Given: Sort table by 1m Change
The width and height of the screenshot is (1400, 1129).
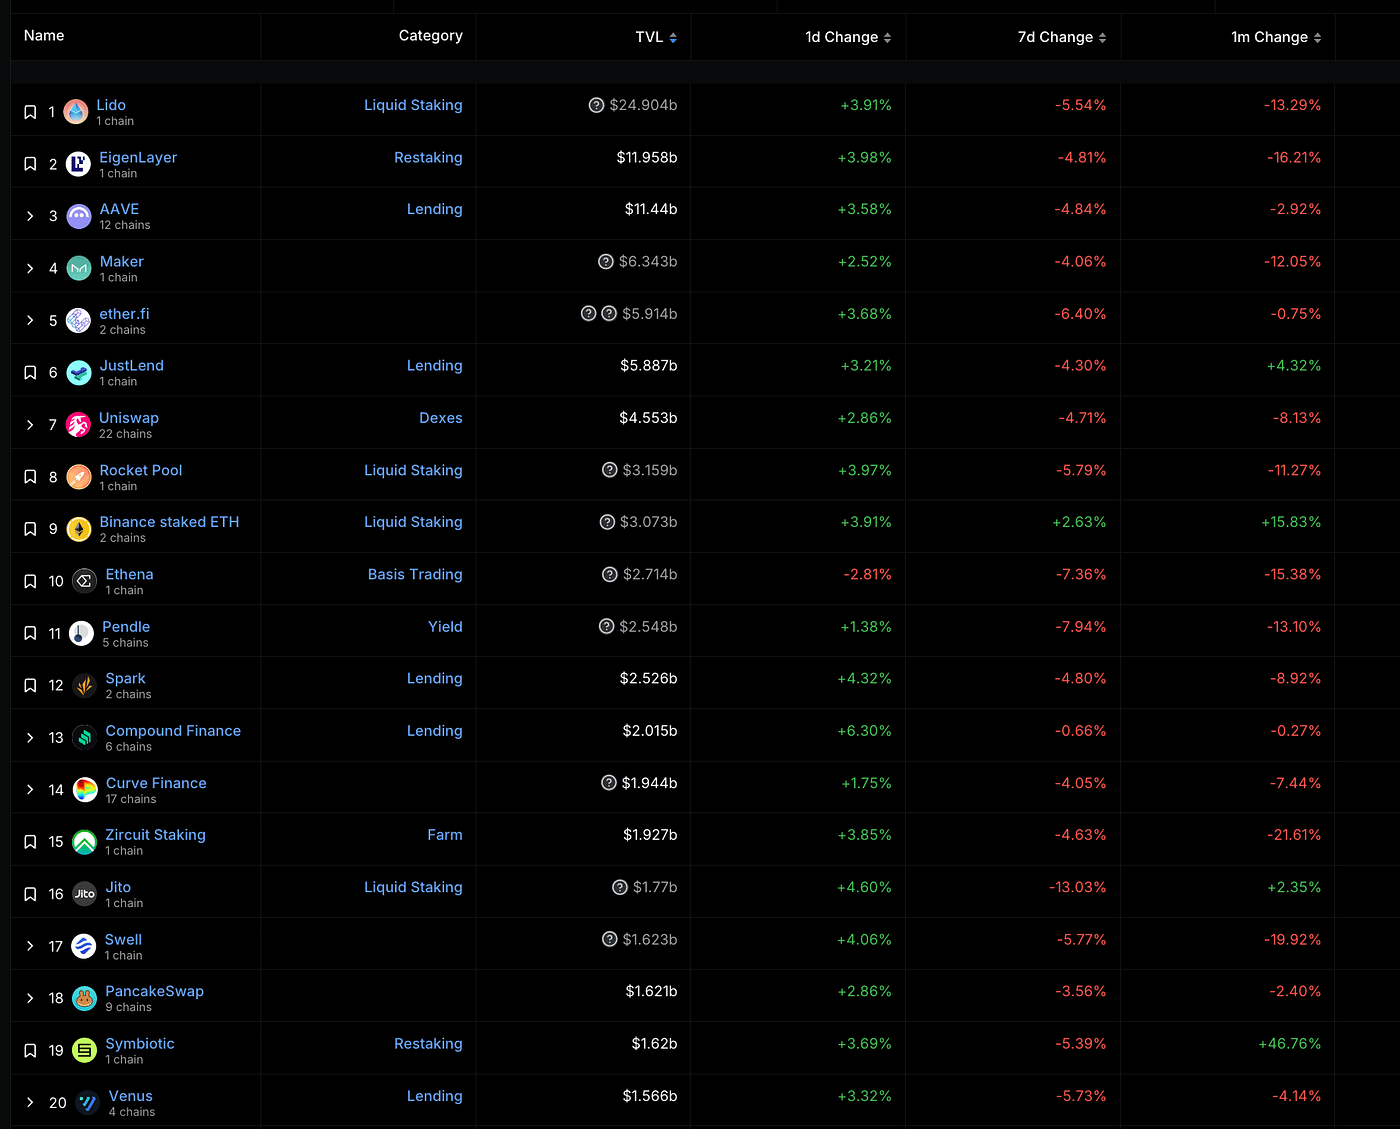Looking at the screenshot, I should 1276,37.
